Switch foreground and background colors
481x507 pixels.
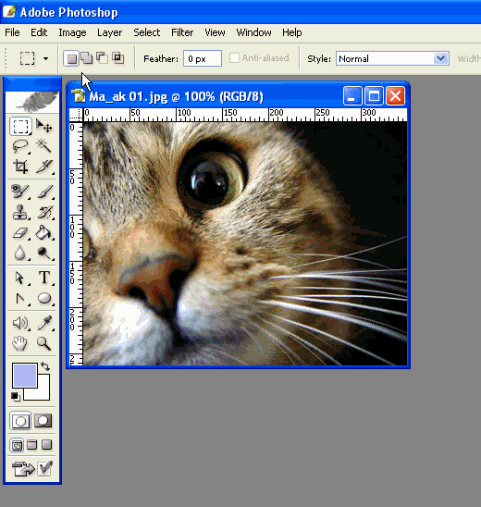point(45,367)
